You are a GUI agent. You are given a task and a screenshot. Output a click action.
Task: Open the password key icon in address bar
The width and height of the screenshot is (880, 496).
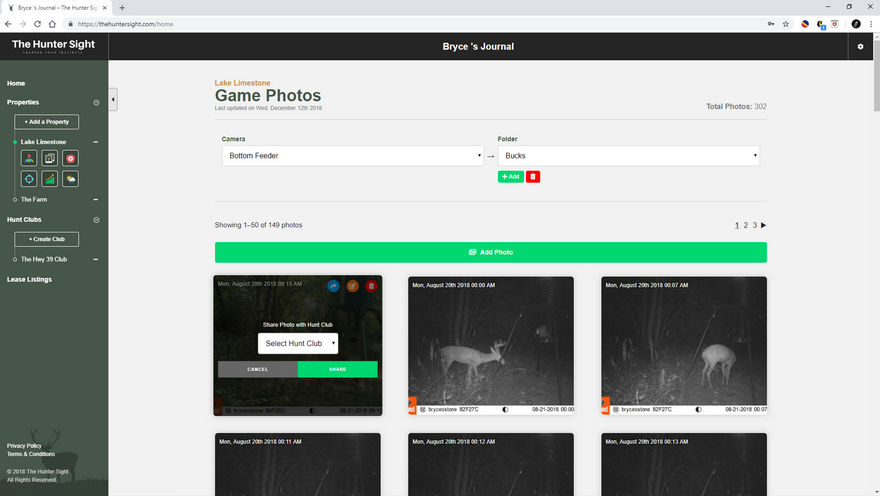pos(771,24)
